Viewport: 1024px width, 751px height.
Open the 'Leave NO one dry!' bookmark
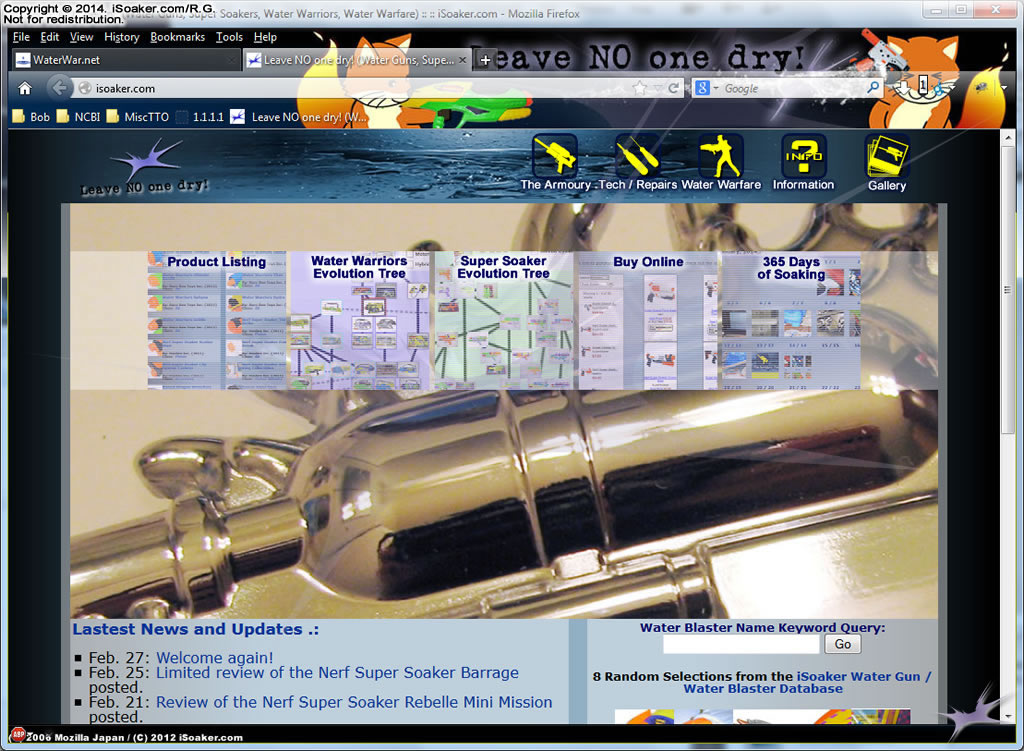tap(298, 117)
